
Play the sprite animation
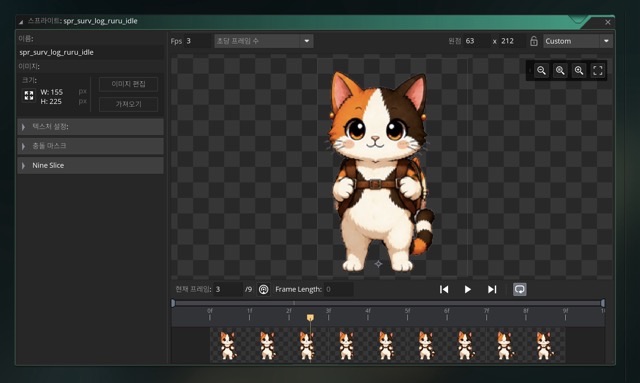tap(468, 289)
